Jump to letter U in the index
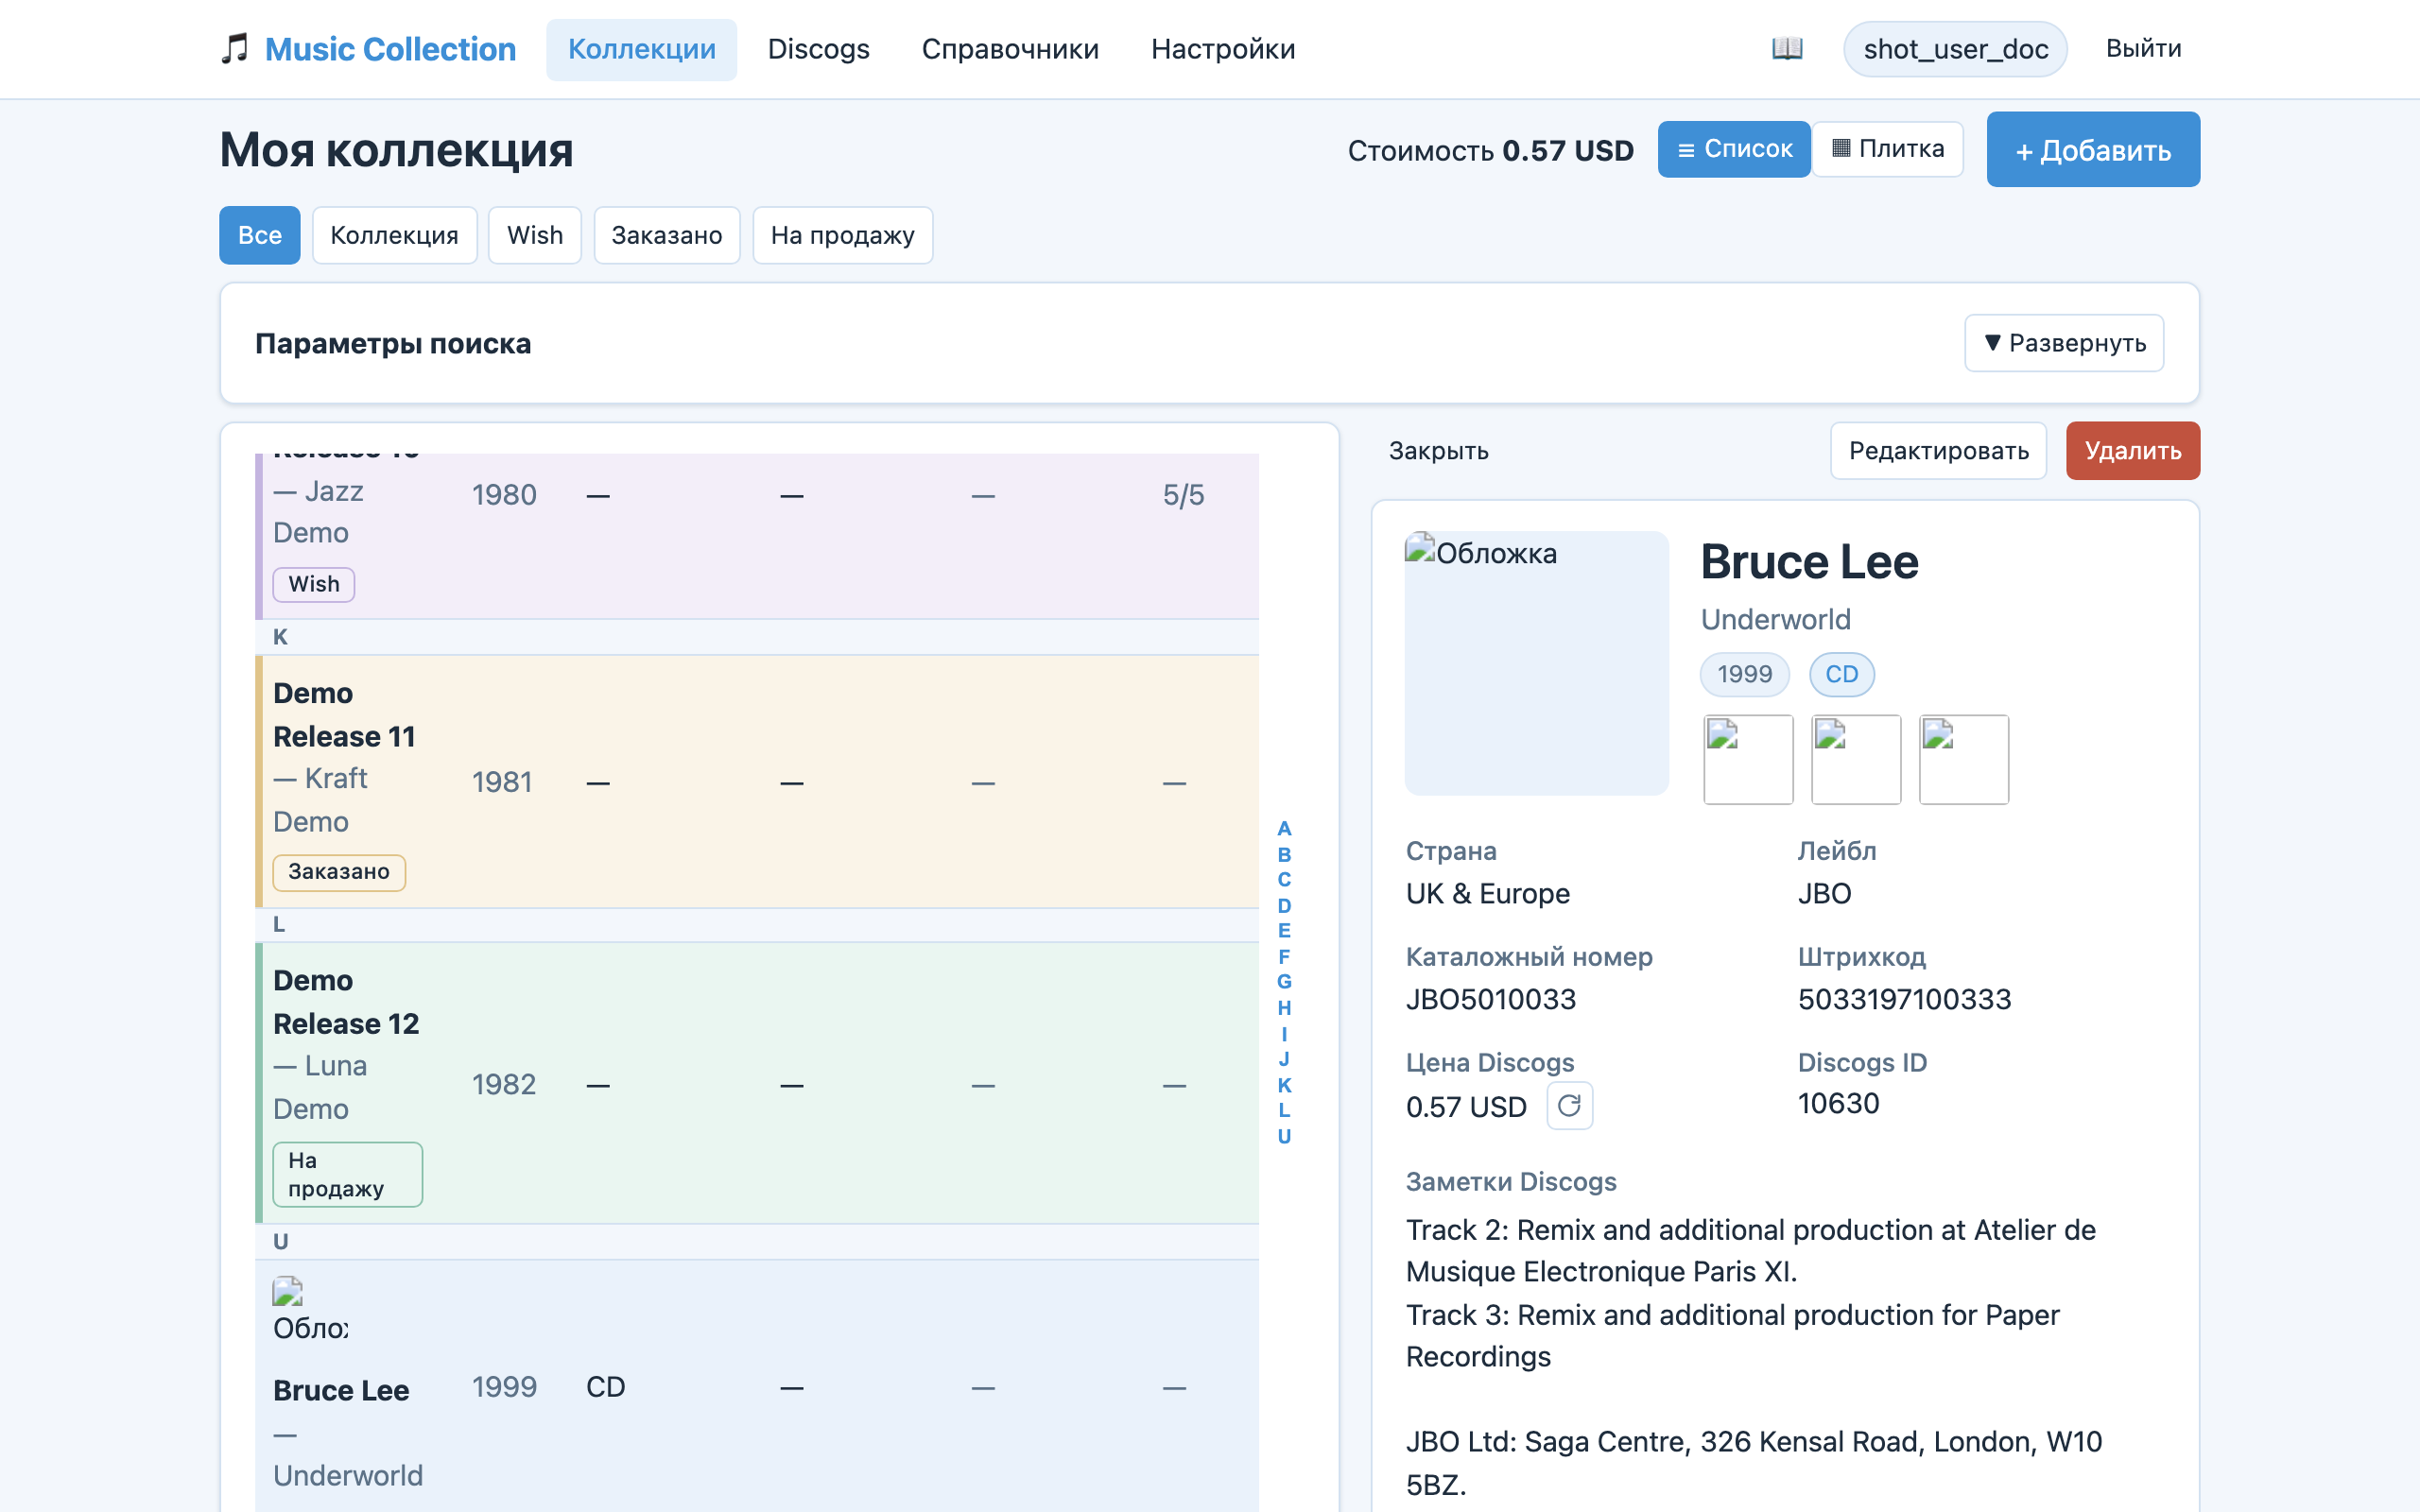This screenshot has width=2420, height=1512. 1284,1135
